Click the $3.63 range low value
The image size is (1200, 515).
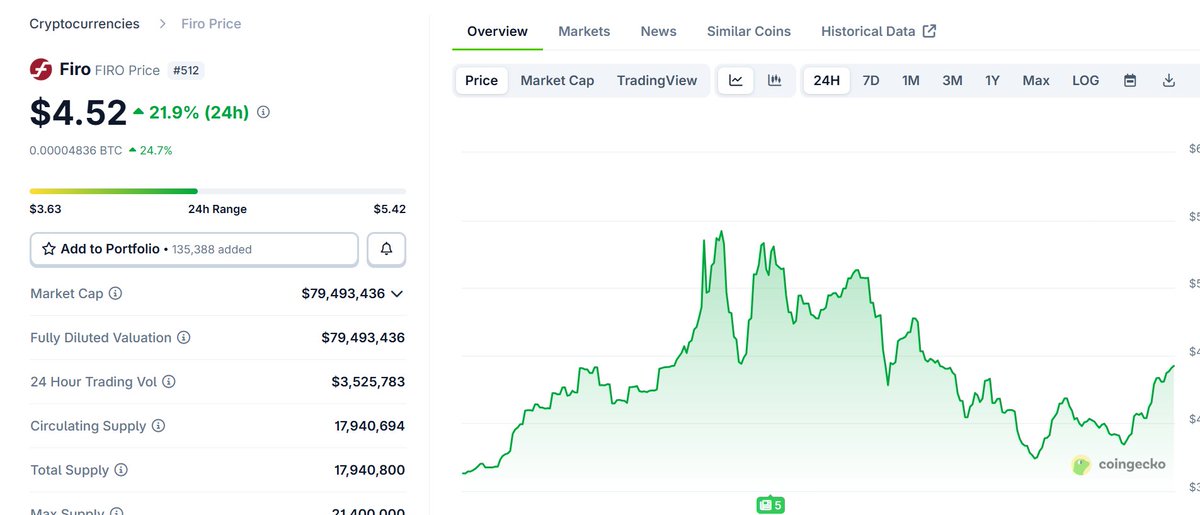[46, 209]
